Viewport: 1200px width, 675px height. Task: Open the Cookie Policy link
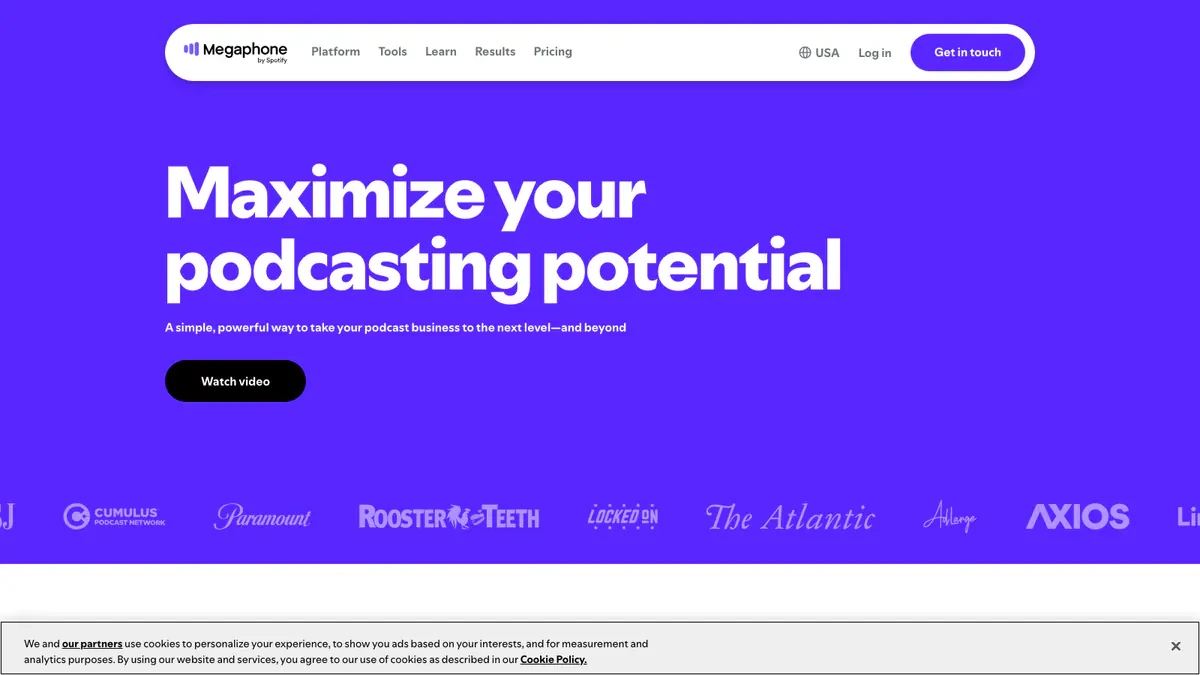553,660
